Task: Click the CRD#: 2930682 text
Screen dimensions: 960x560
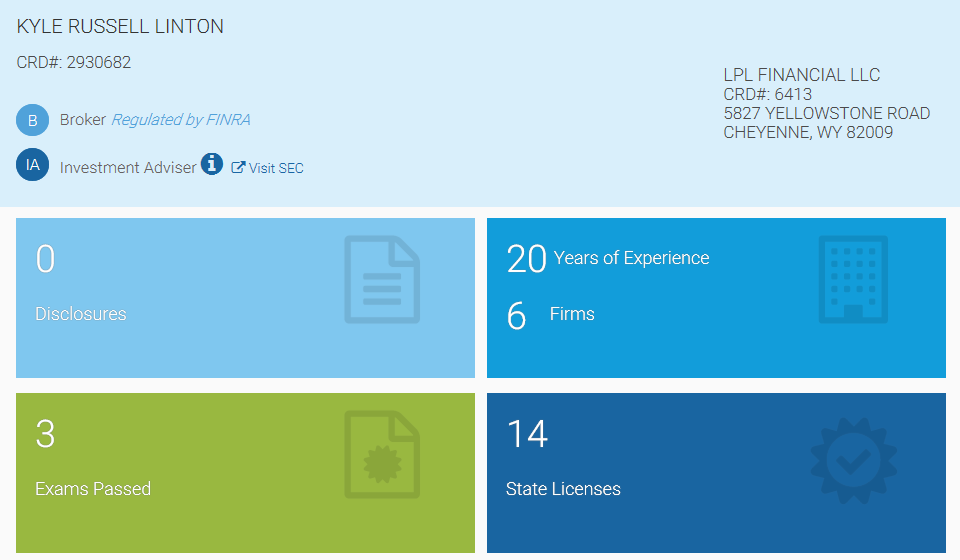Action: [x=73, y=62]
